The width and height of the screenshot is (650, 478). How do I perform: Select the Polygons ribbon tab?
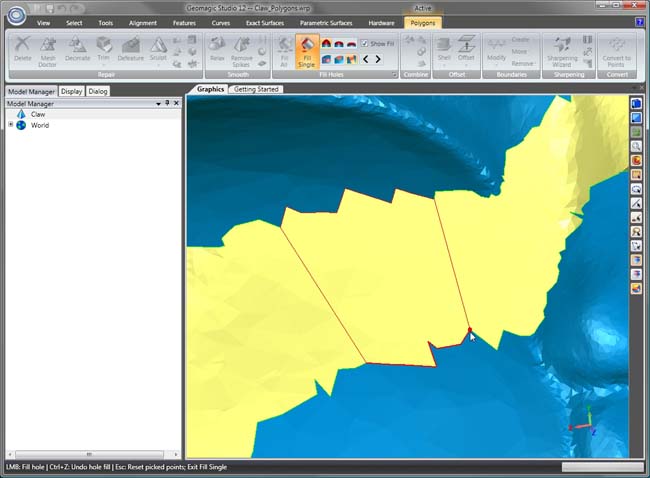coord(423,23)
